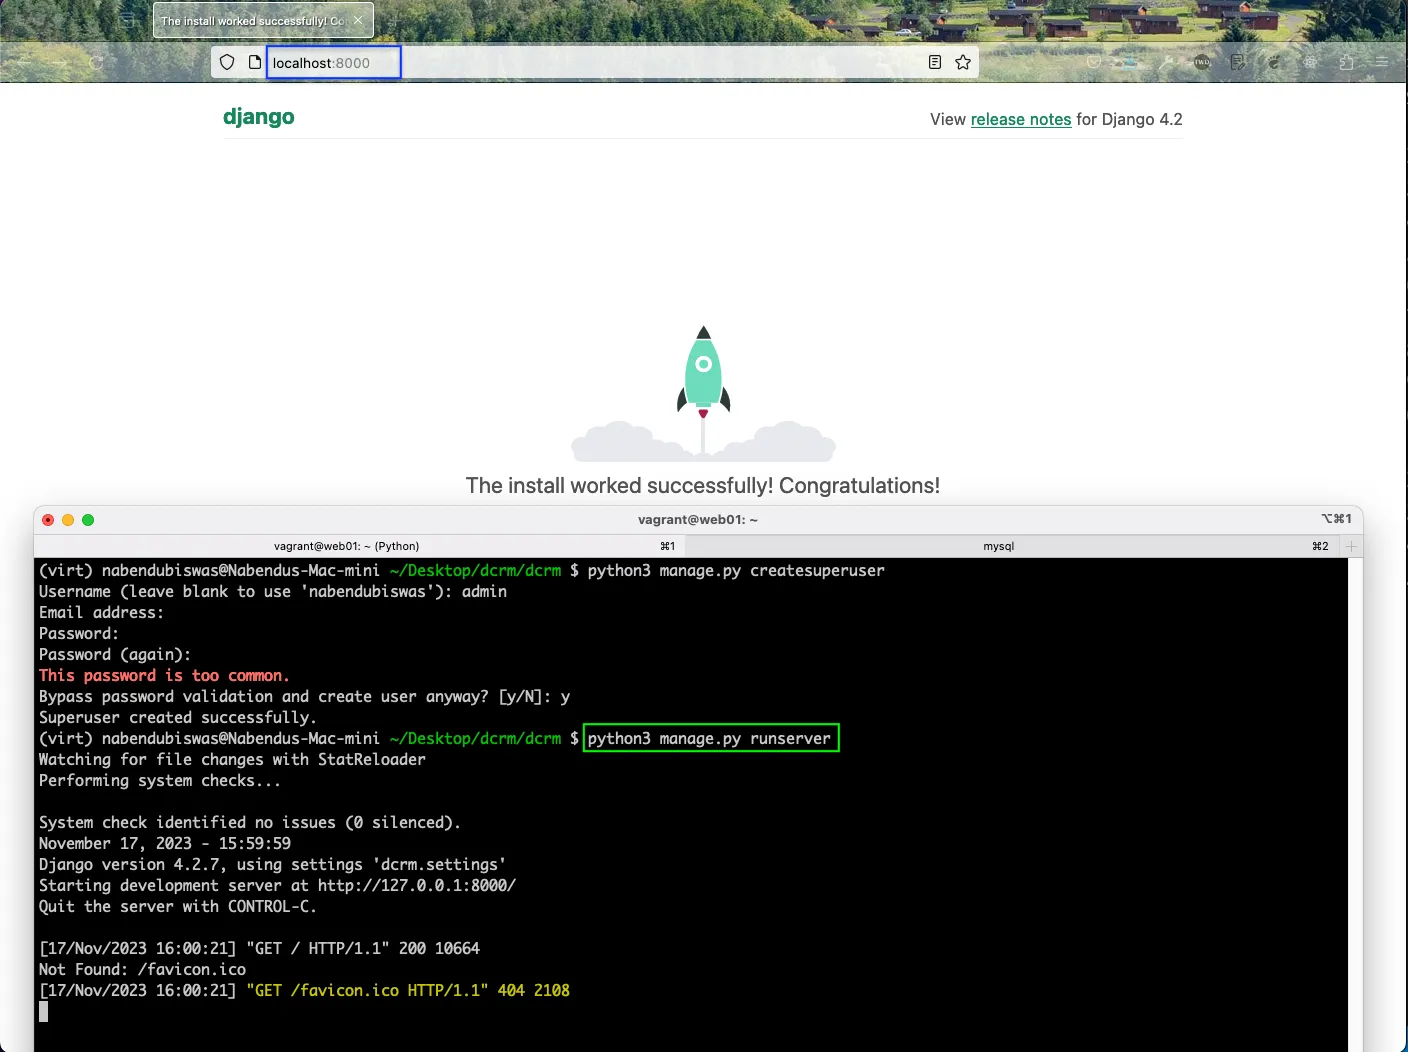Image resolution: width=1408 pixels, height=1052 pixels.
Task: Maximize terminal with green button
Action: [88, 520]
